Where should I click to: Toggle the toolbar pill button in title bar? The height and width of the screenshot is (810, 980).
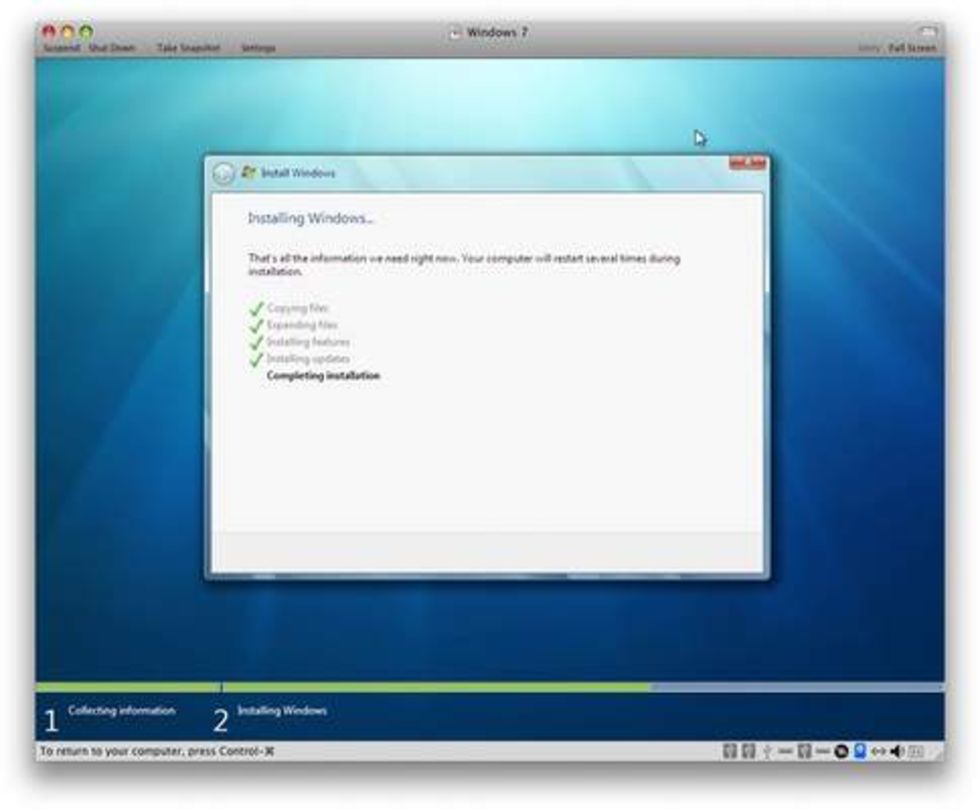point(927,31)
